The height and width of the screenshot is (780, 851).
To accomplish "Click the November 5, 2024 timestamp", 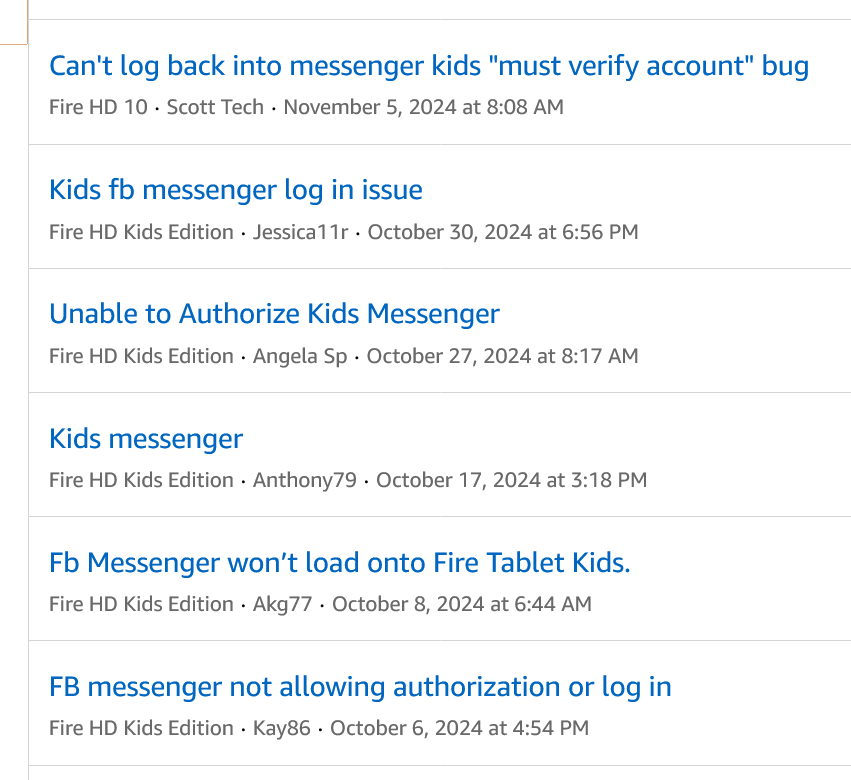I will tap(423, 106).
